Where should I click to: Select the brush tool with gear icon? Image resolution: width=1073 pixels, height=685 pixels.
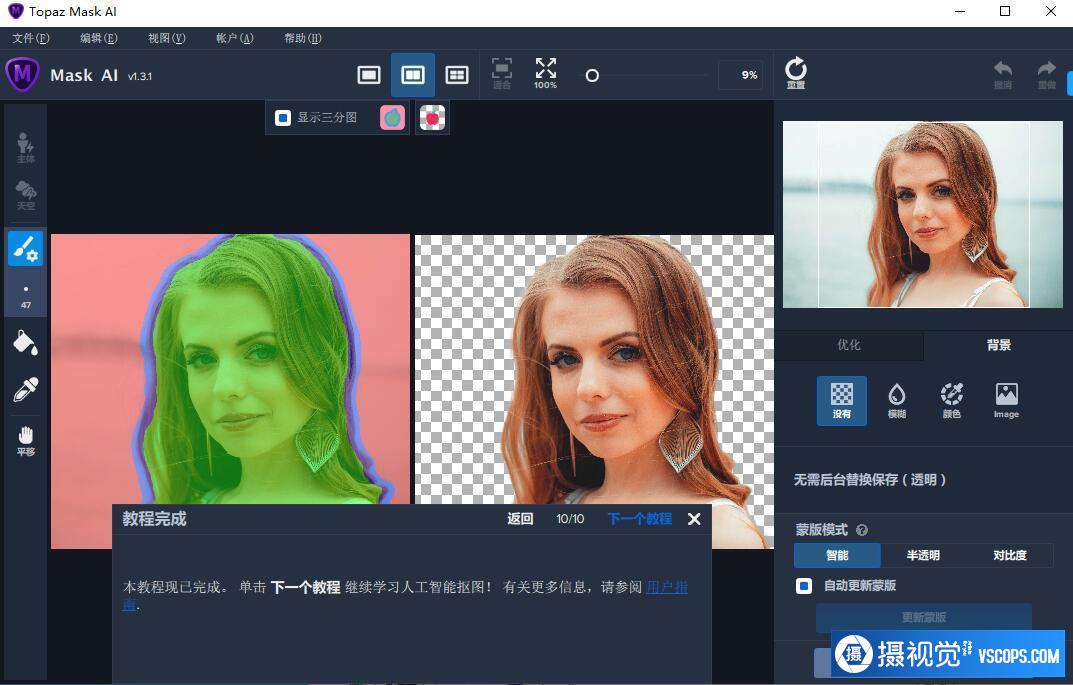tap(25, 248)
